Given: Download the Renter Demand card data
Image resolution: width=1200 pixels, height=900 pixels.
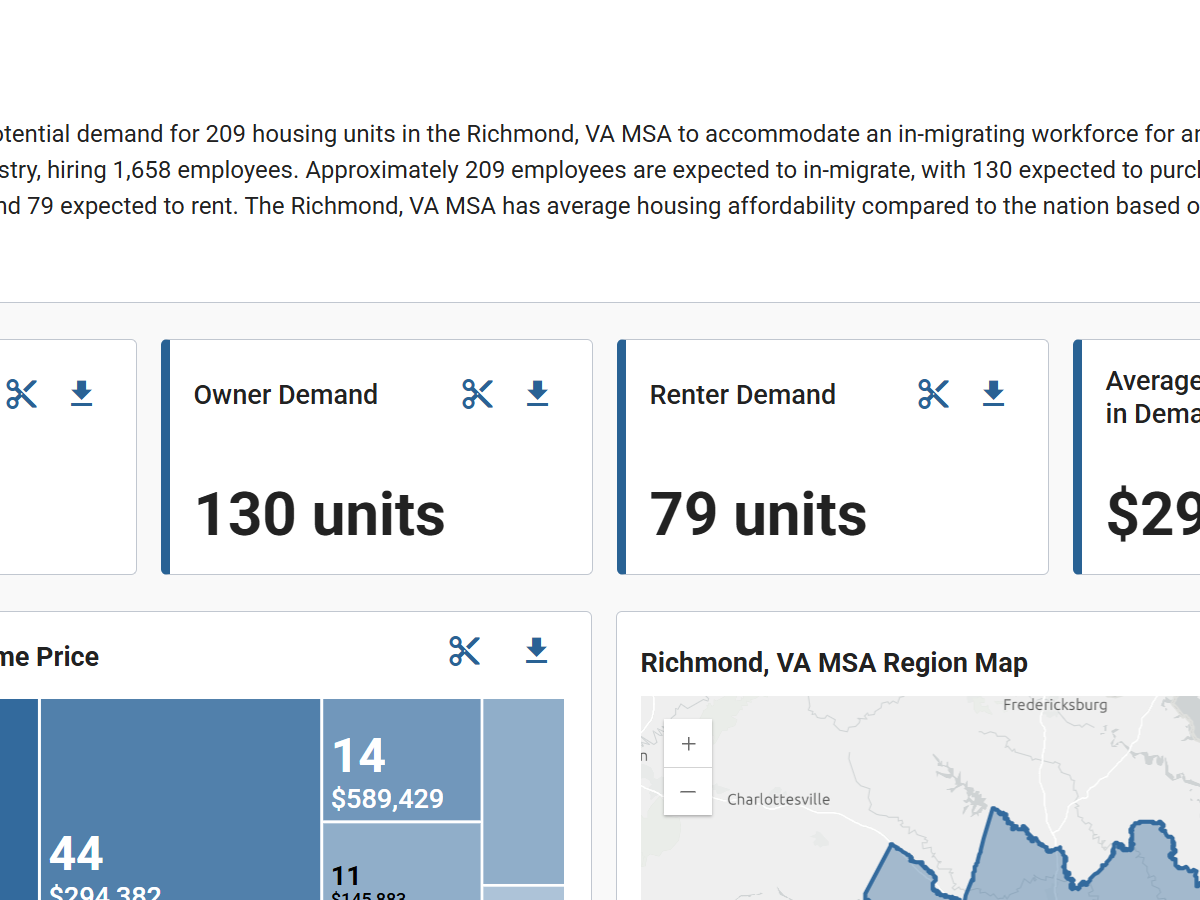Looking at the screenshot, I should tap(993, 394).
